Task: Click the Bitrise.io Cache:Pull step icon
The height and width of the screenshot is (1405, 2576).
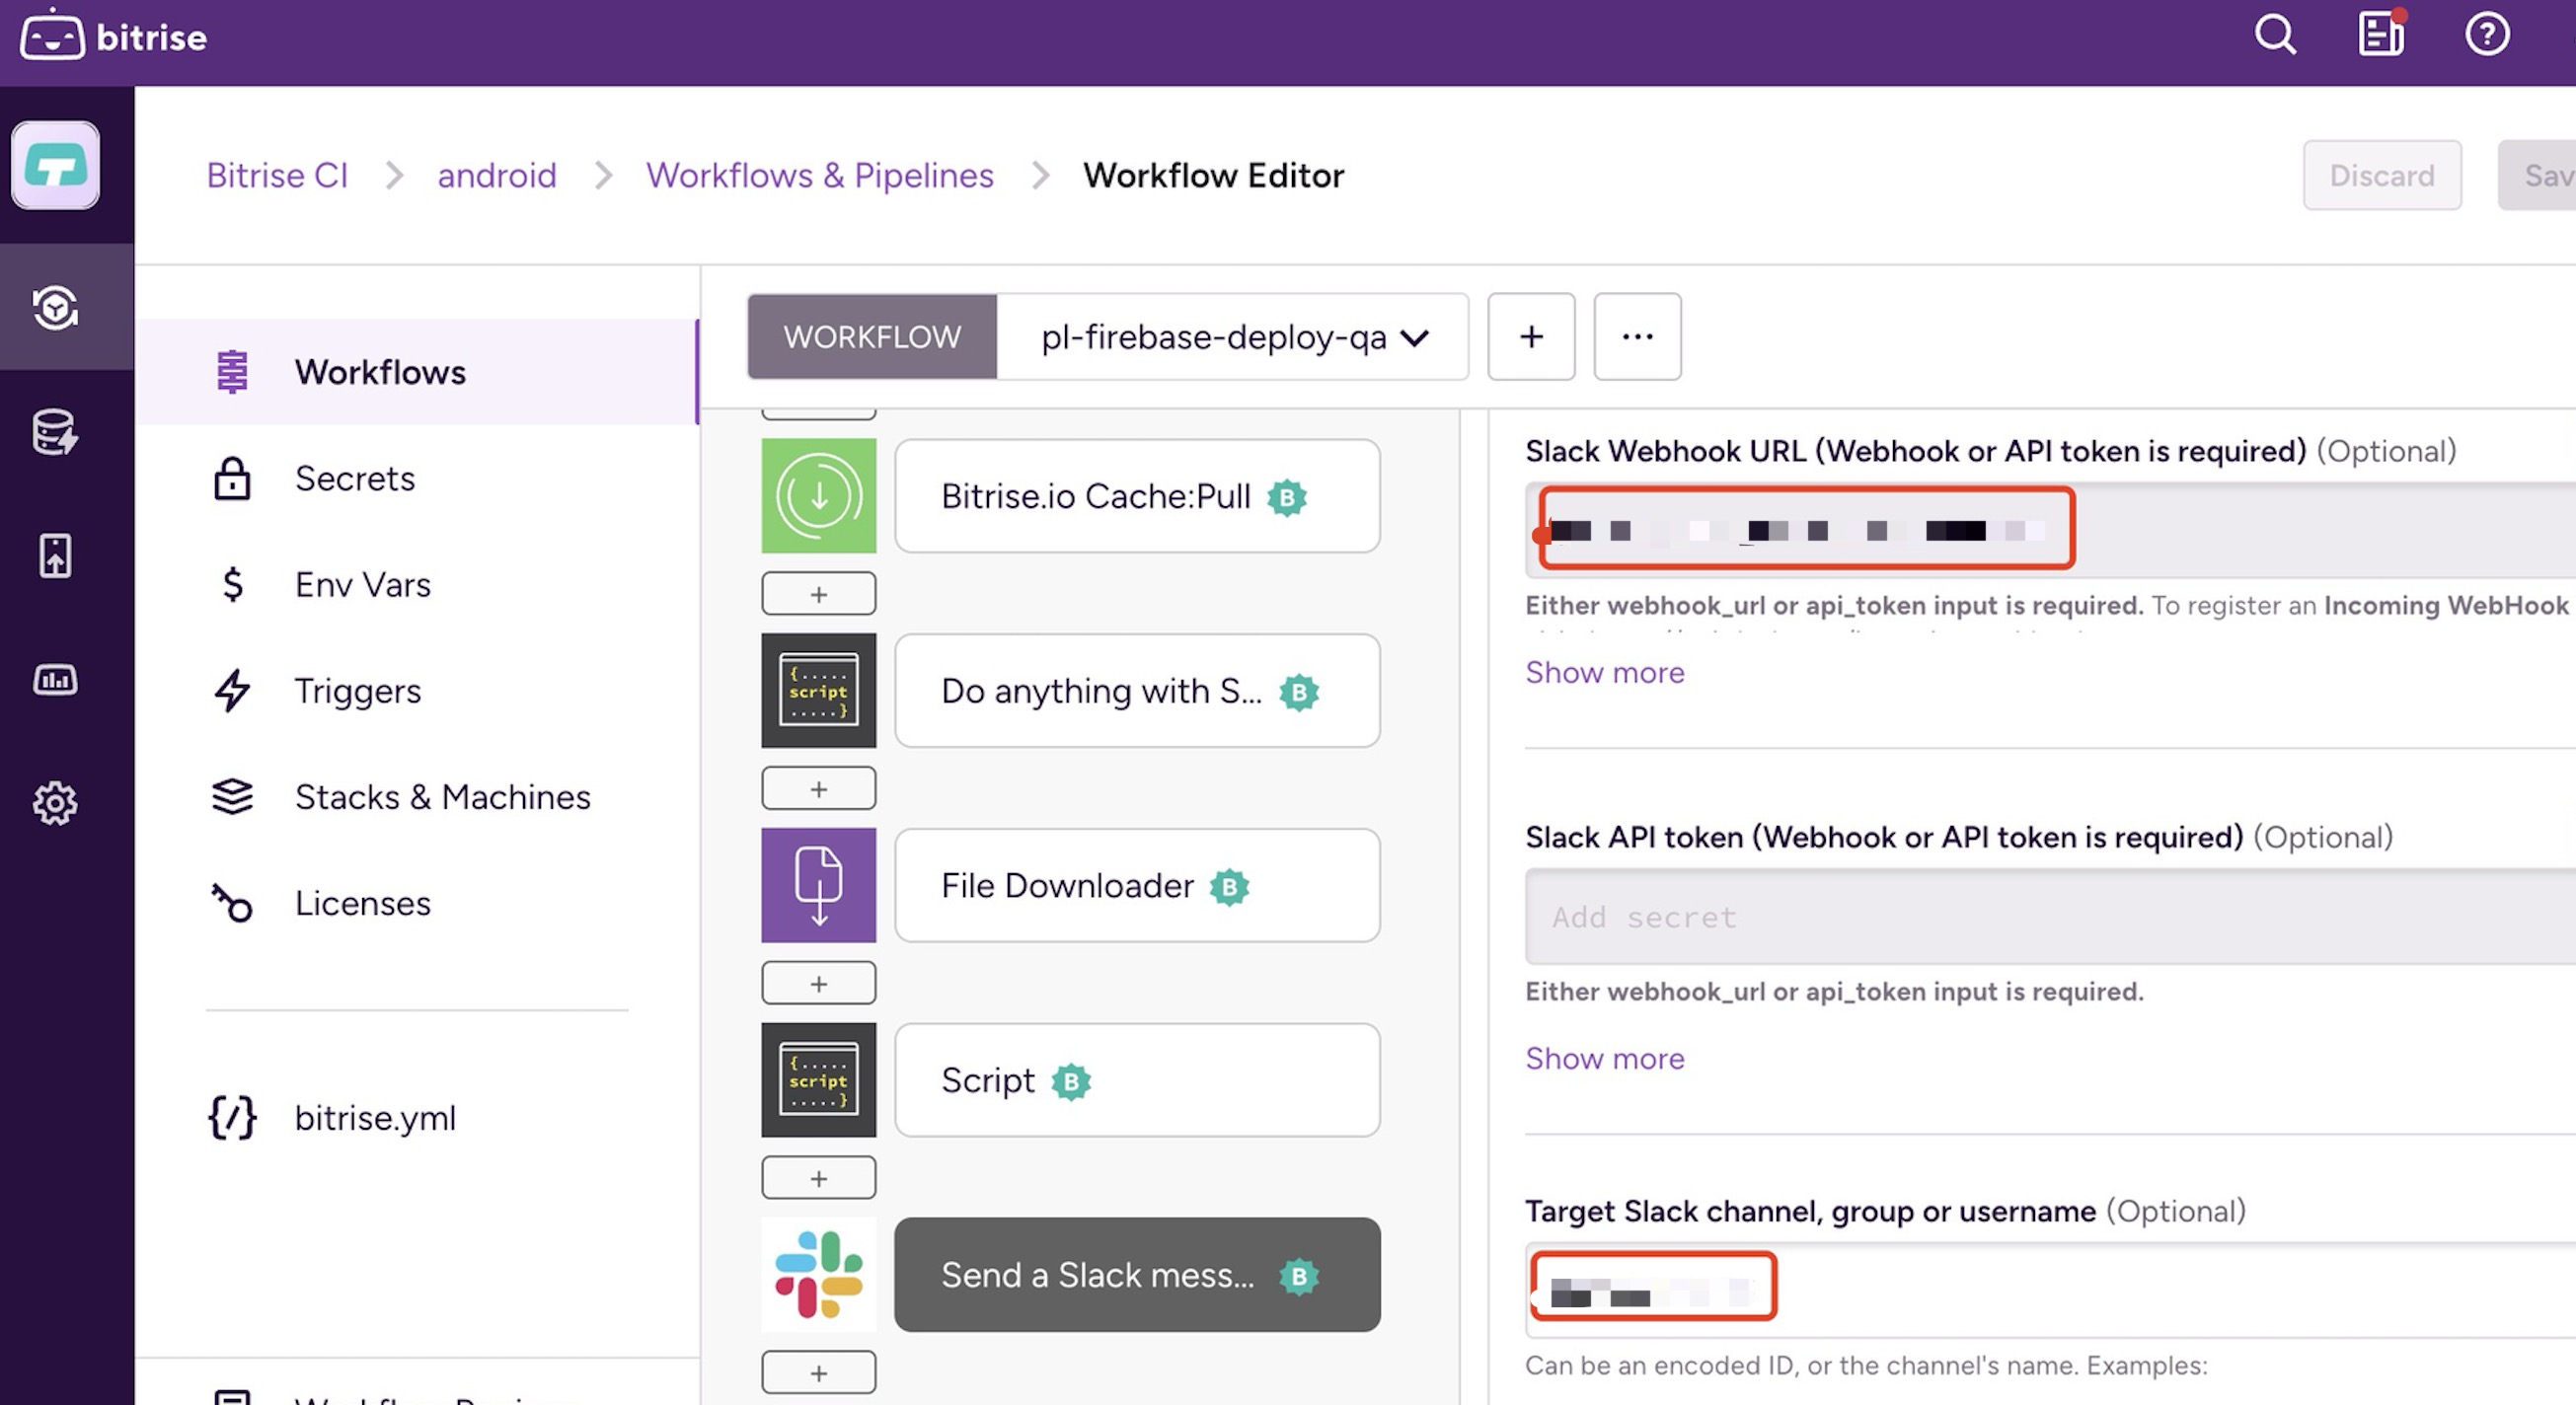Action: tap(819, 496)
